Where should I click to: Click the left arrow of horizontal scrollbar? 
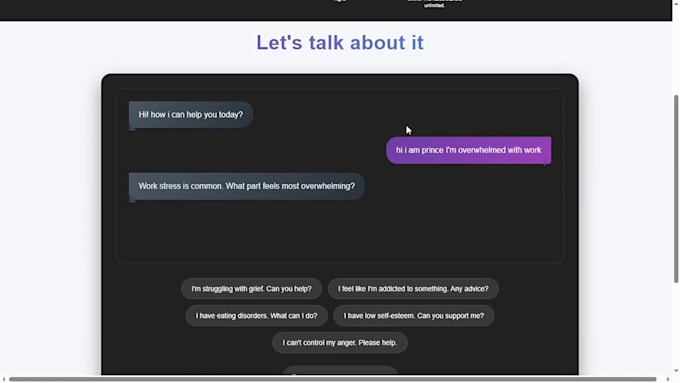tap(3, 380)
